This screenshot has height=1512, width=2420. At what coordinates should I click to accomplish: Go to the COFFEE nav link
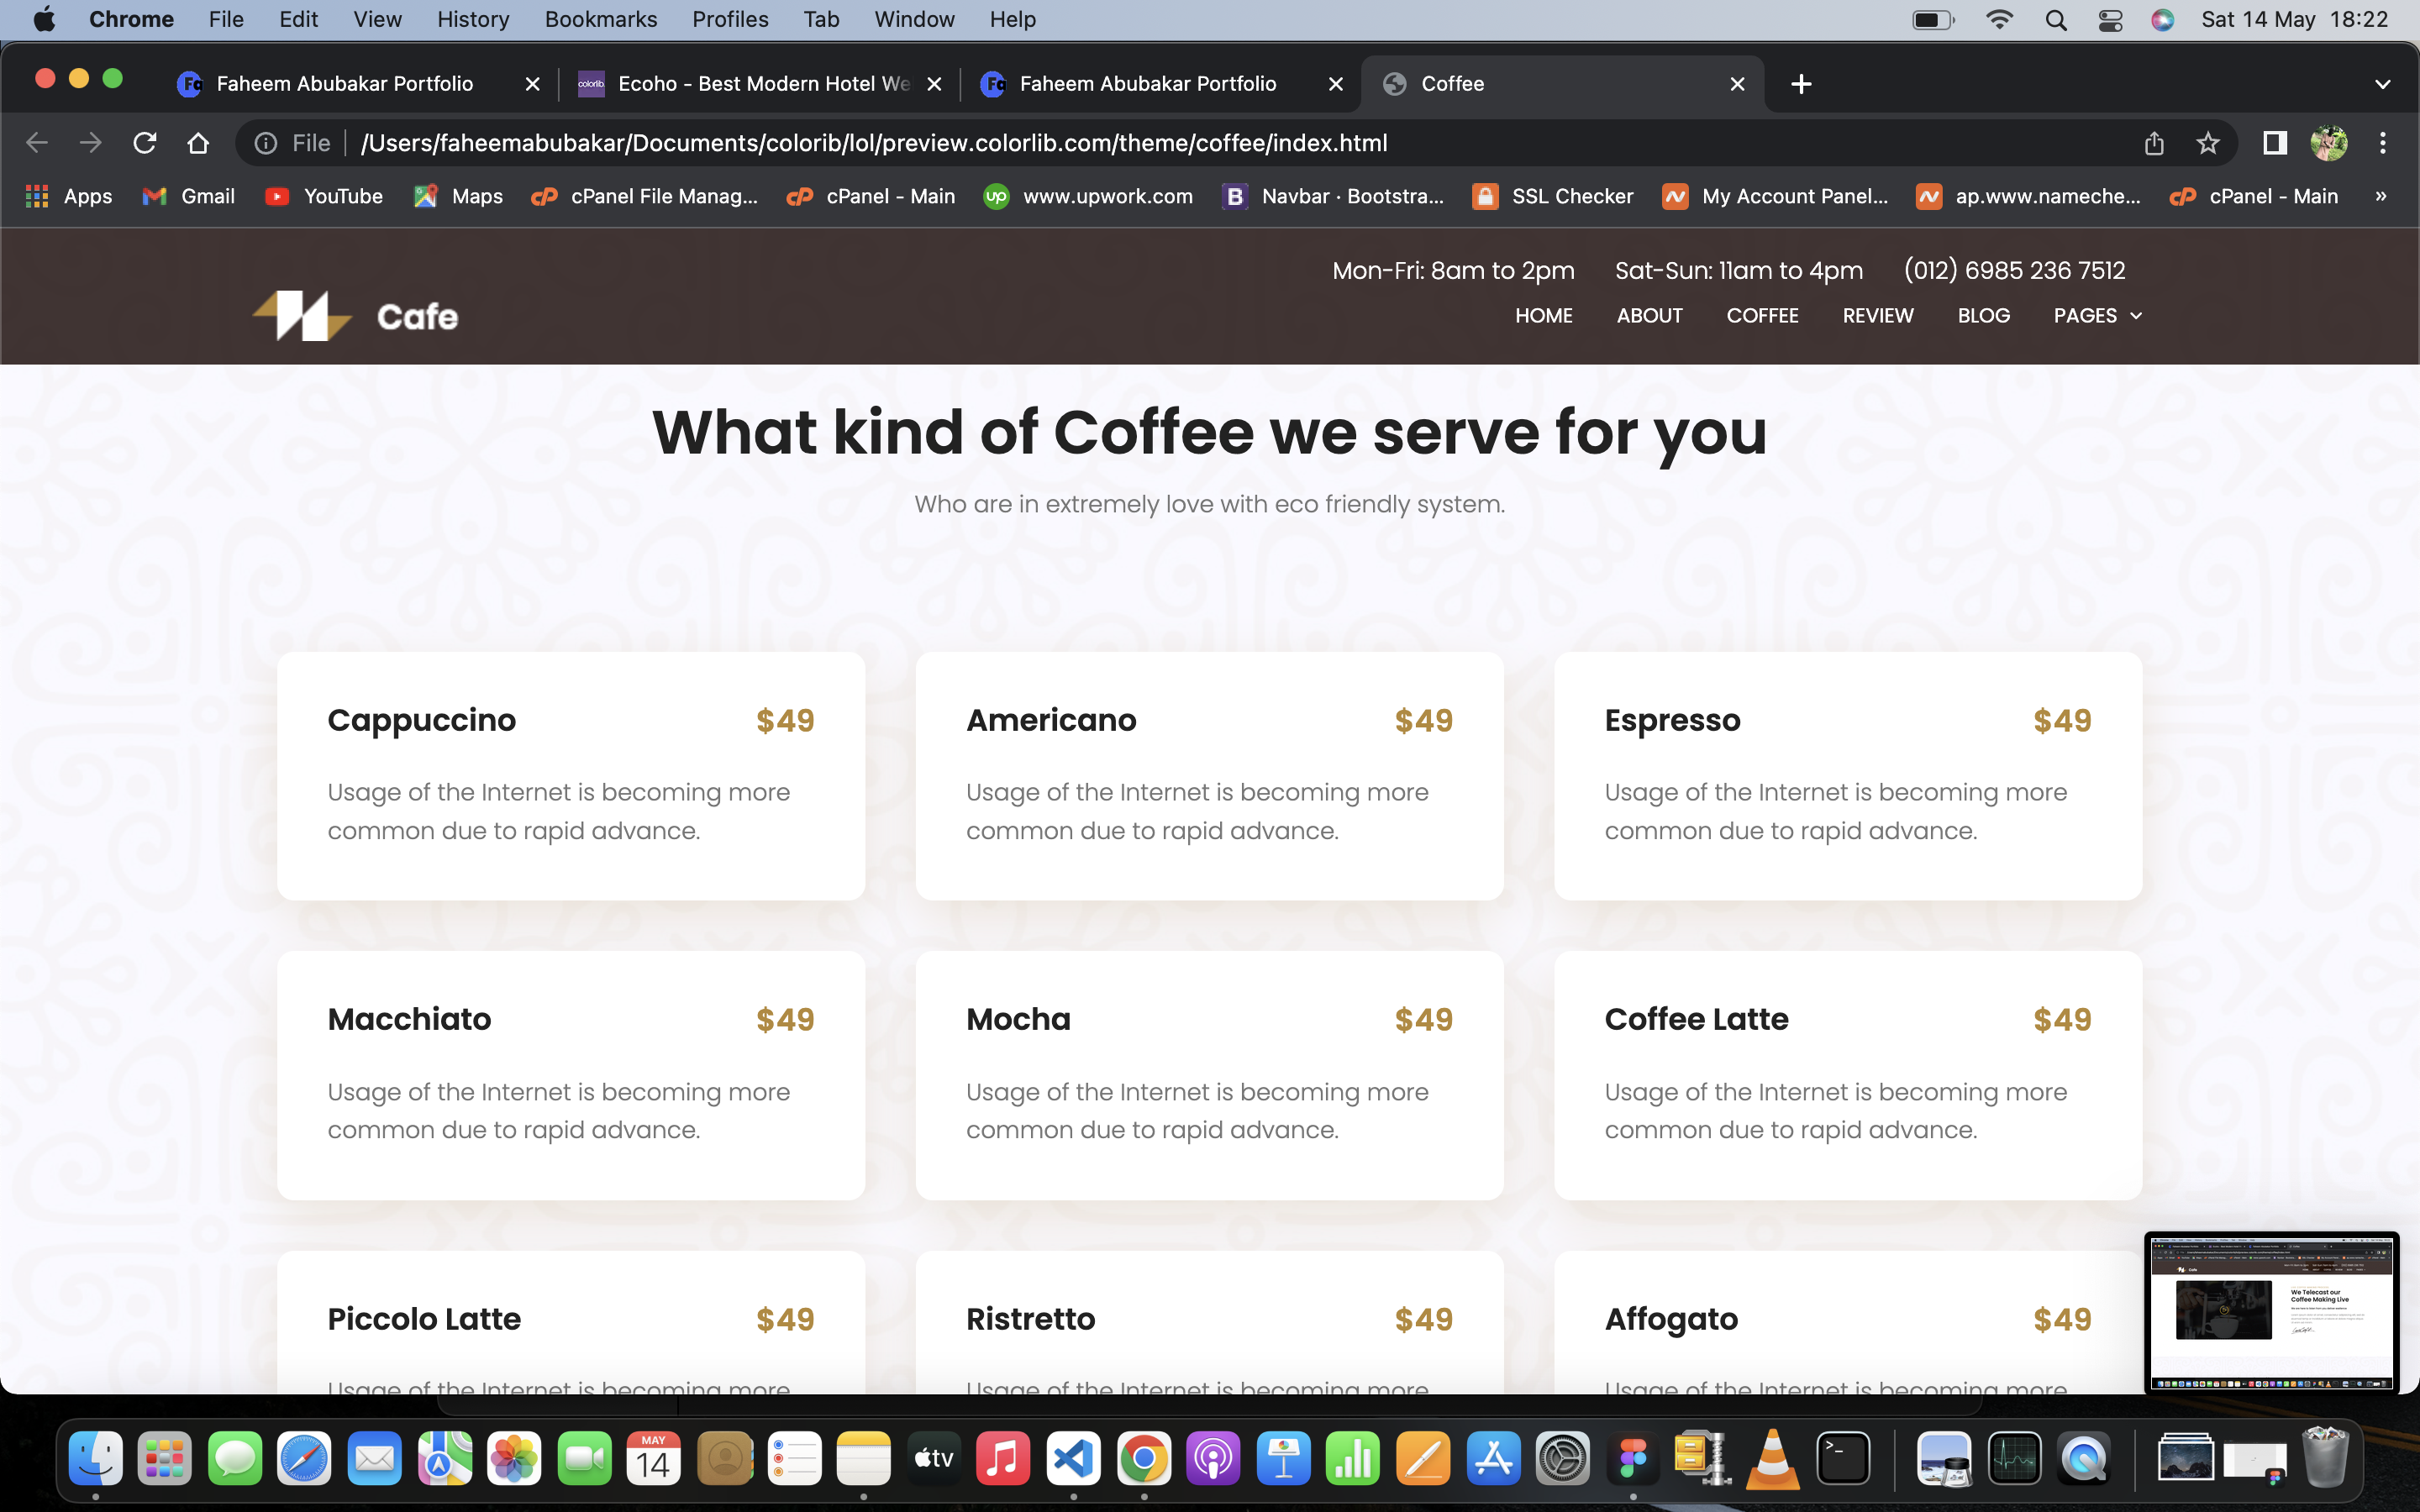coord(1762,316)
